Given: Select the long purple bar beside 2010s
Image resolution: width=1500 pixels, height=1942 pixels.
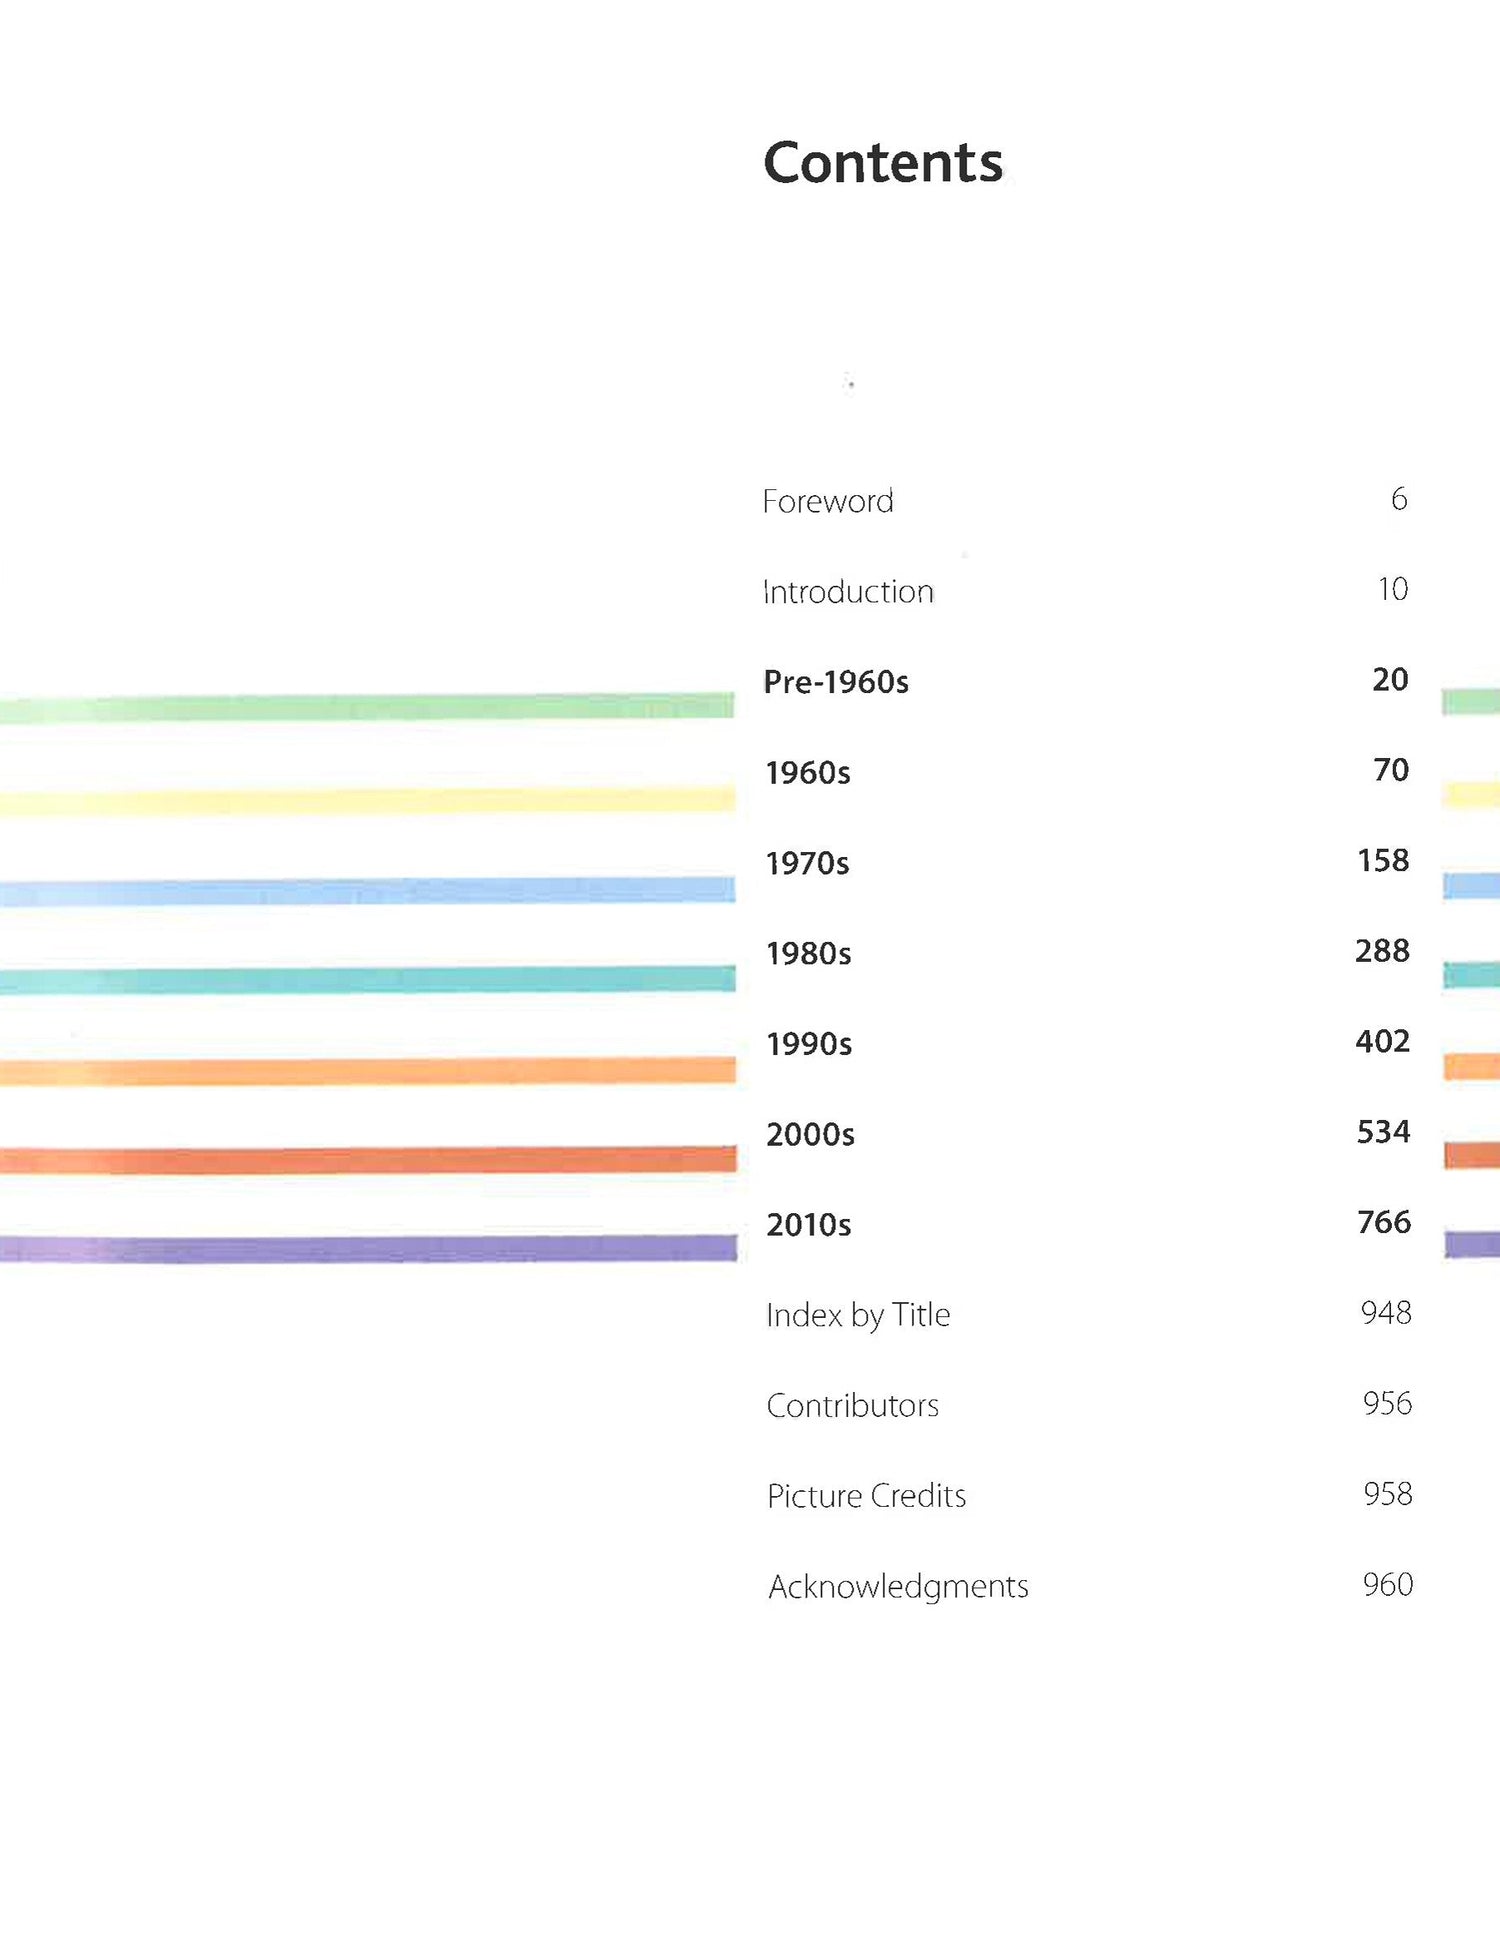Looking at the screenshot, I should (367, 1249).
